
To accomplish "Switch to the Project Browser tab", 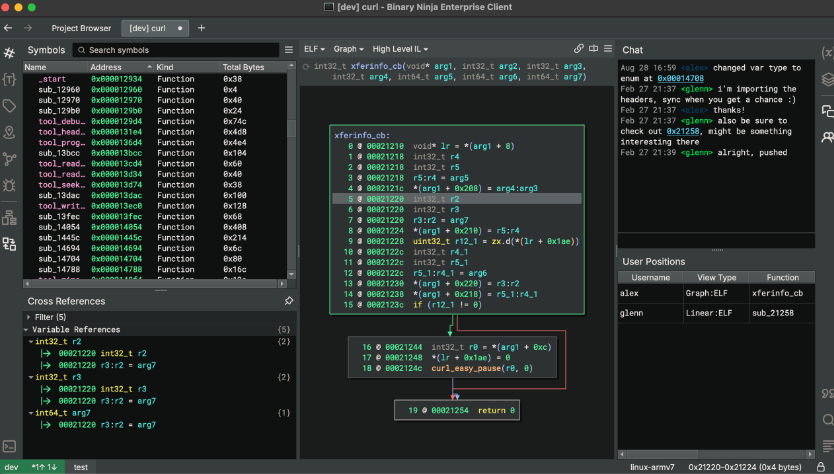I will 82,28.
